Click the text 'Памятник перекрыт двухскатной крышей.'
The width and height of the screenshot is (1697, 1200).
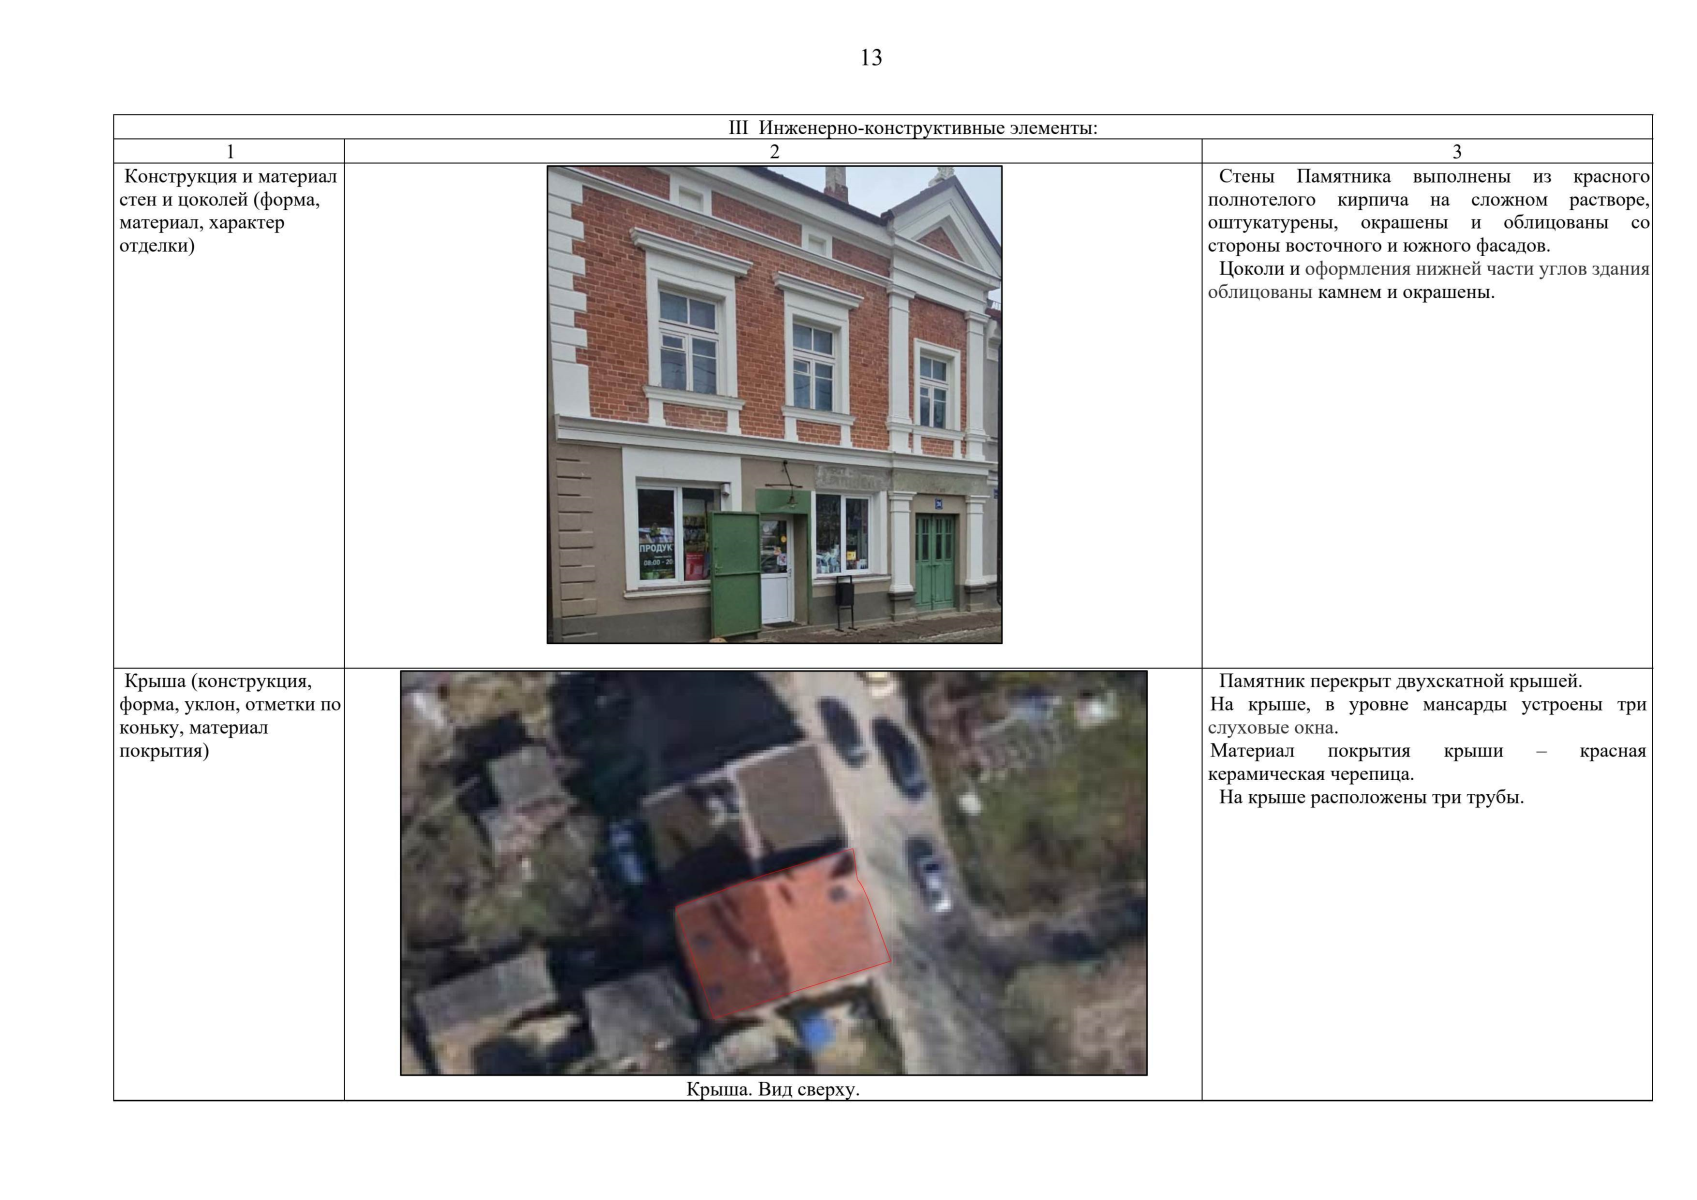pyautogui.click(x=1400, y=682)
